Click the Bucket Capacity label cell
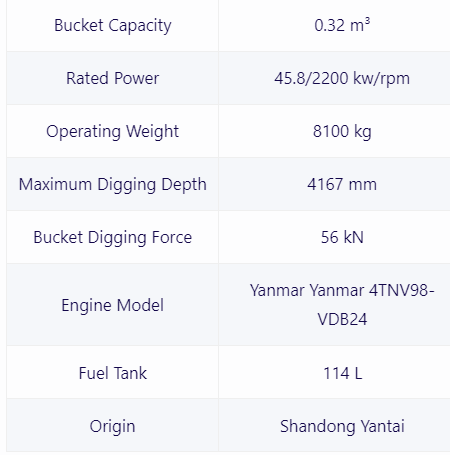Image resolution: width=450 pixels, height=455 pixels. [112, 25]
